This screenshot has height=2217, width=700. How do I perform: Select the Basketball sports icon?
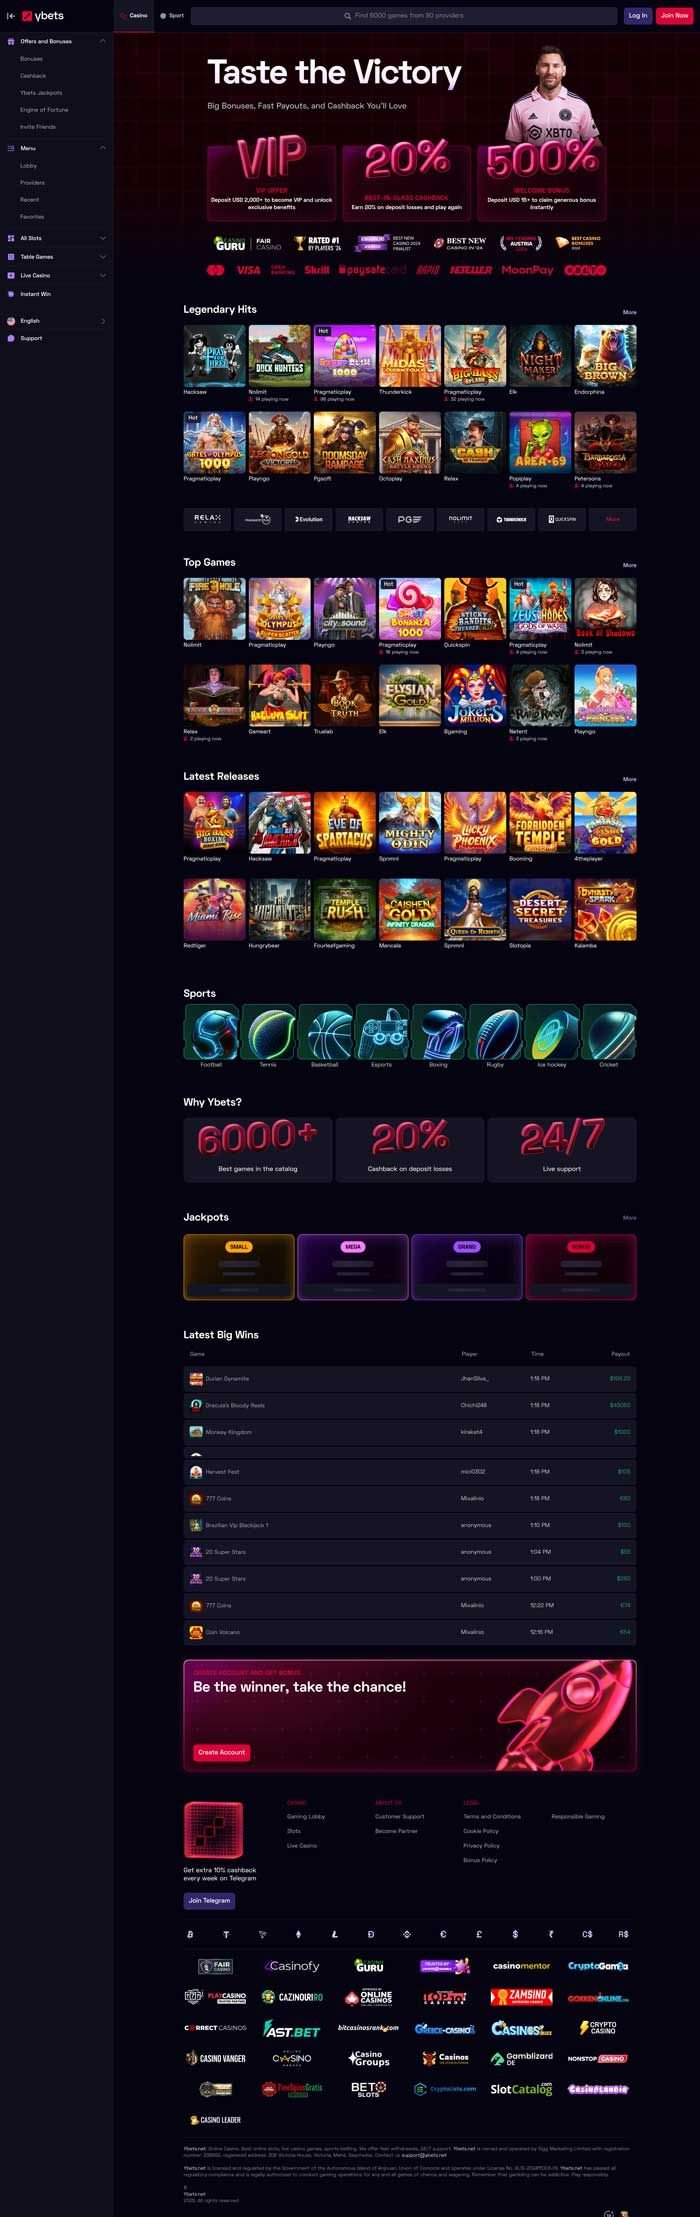[x=325, y=1031]
